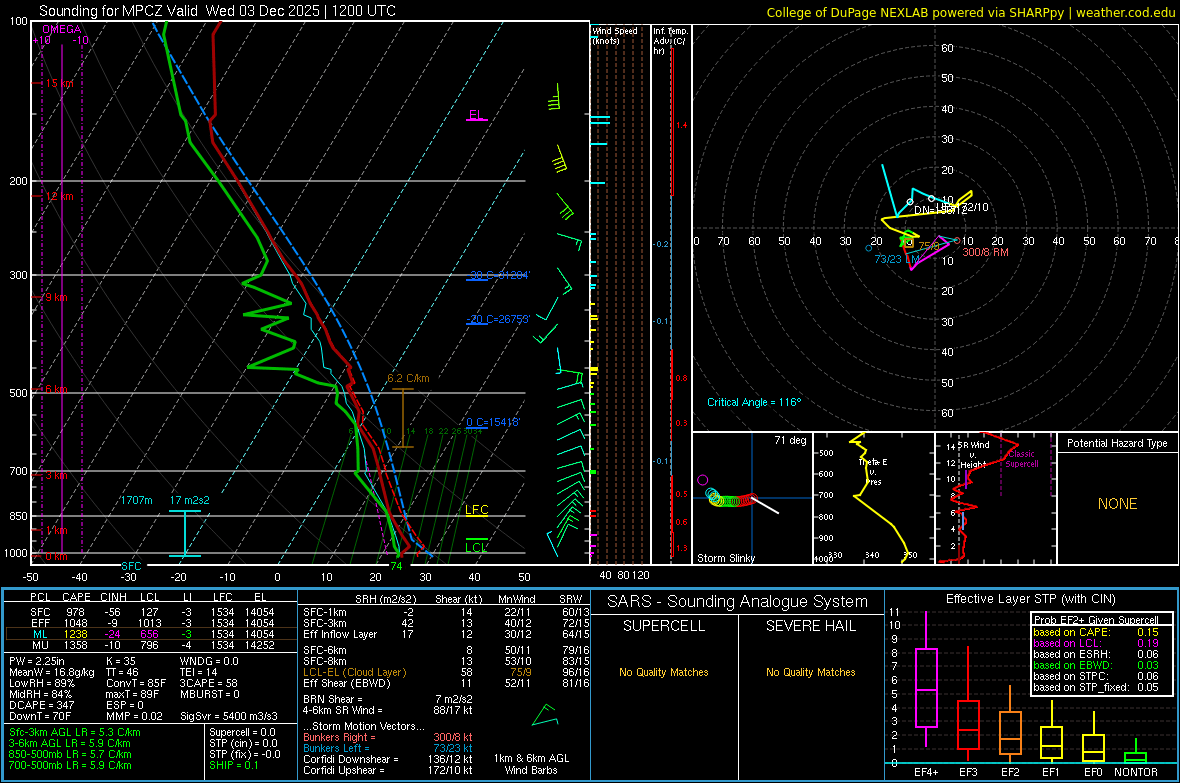This screenshot has width=1180, height=783.
Task: Select the EFF parcel row
Action: [150, 623]
